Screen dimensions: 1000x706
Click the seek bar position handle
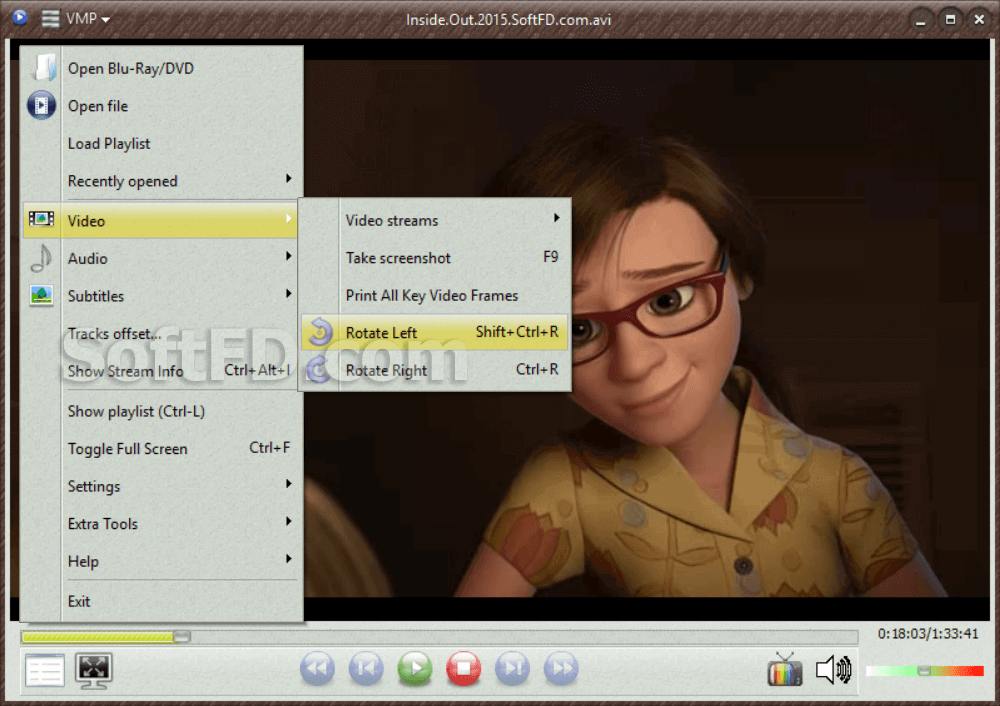182,636
